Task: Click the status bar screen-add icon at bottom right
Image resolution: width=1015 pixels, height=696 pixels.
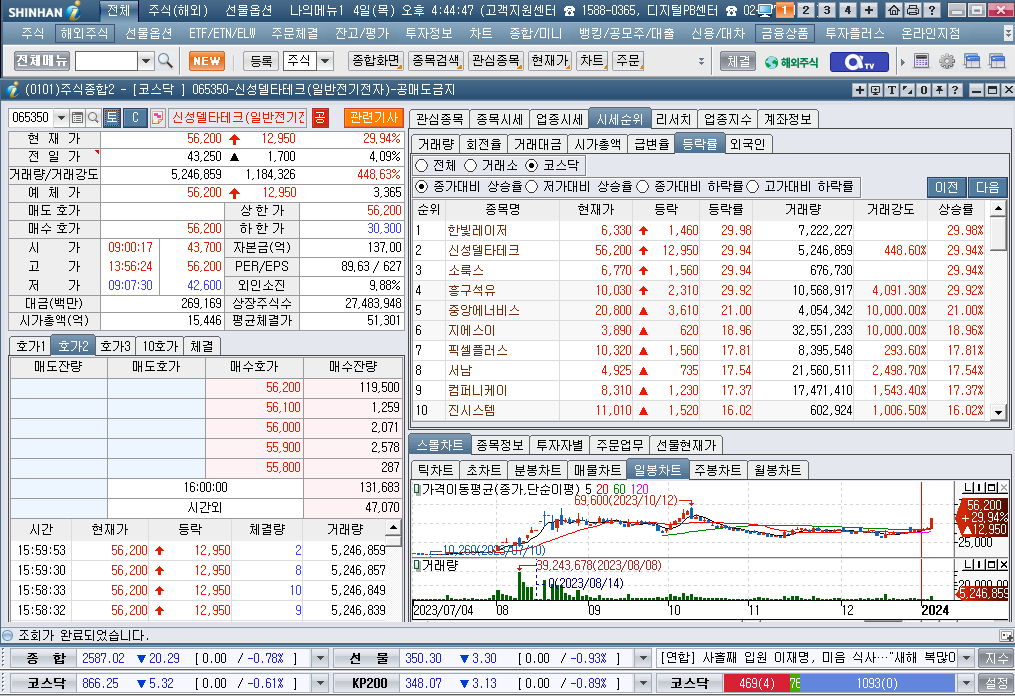Action: (x=1006, y=635)
